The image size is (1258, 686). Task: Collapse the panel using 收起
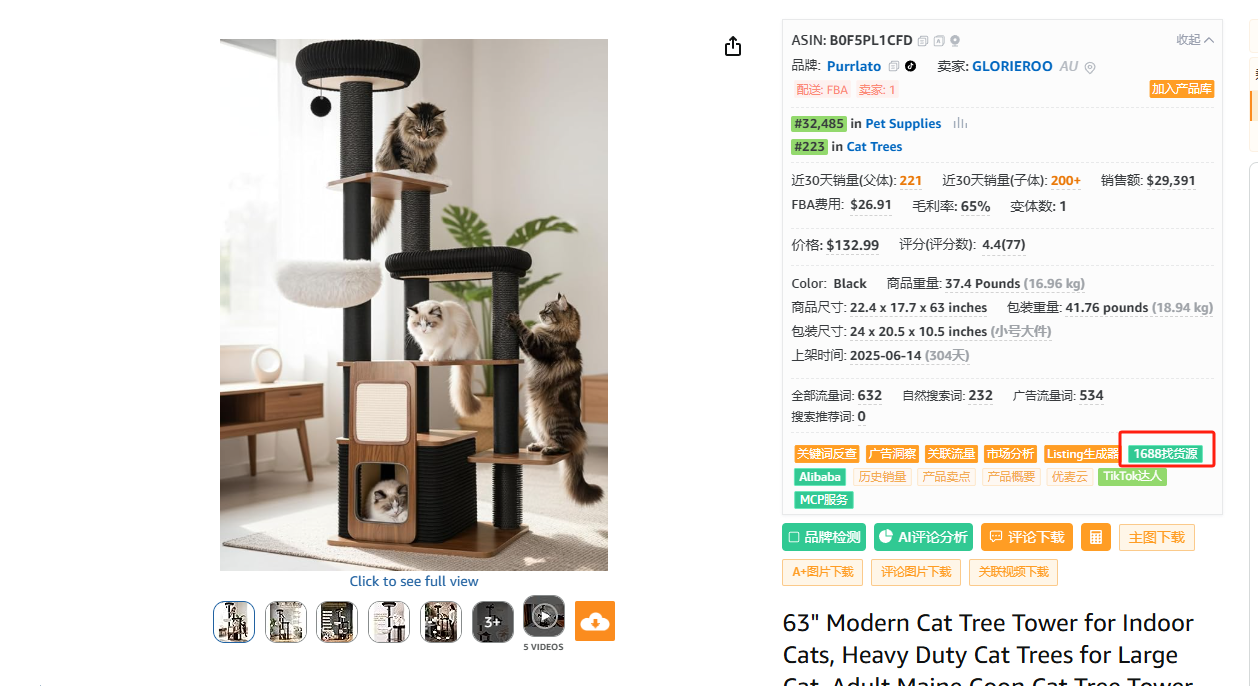(1195, 40)
